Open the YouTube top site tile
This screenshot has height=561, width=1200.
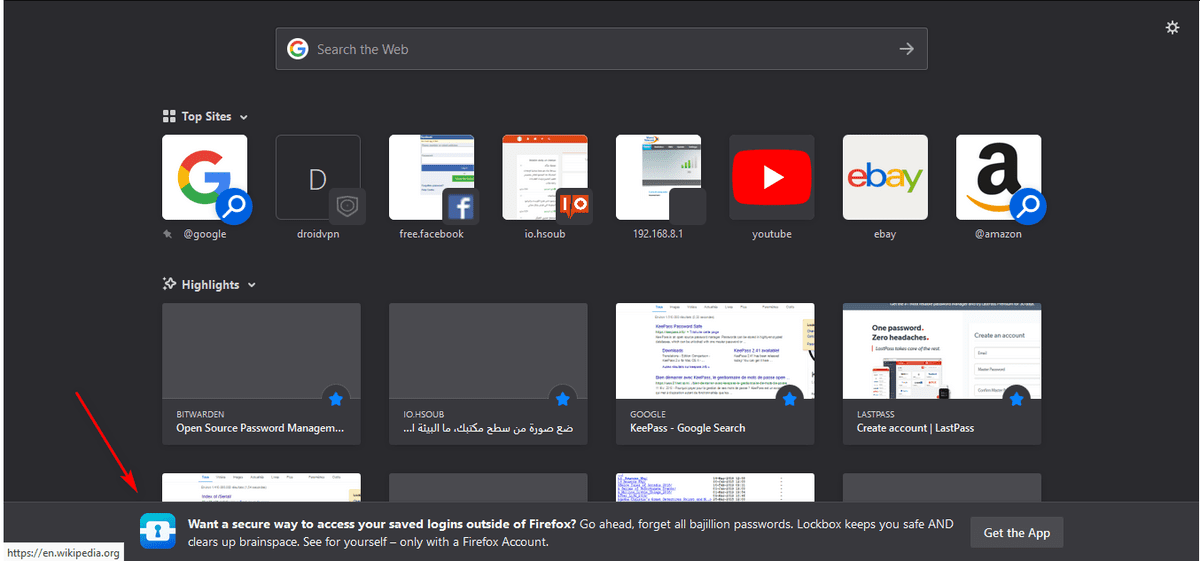[771, 178]
